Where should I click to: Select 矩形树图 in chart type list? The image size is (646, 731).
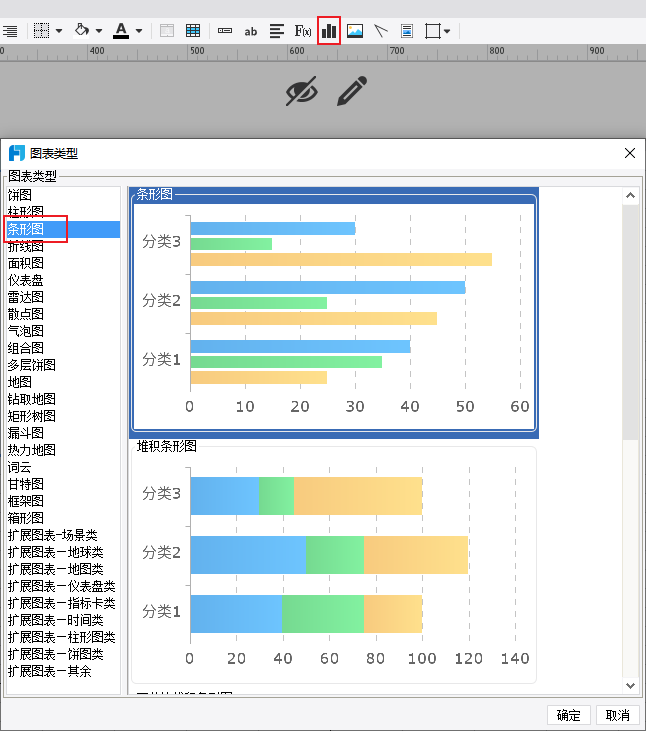[63, 416]
